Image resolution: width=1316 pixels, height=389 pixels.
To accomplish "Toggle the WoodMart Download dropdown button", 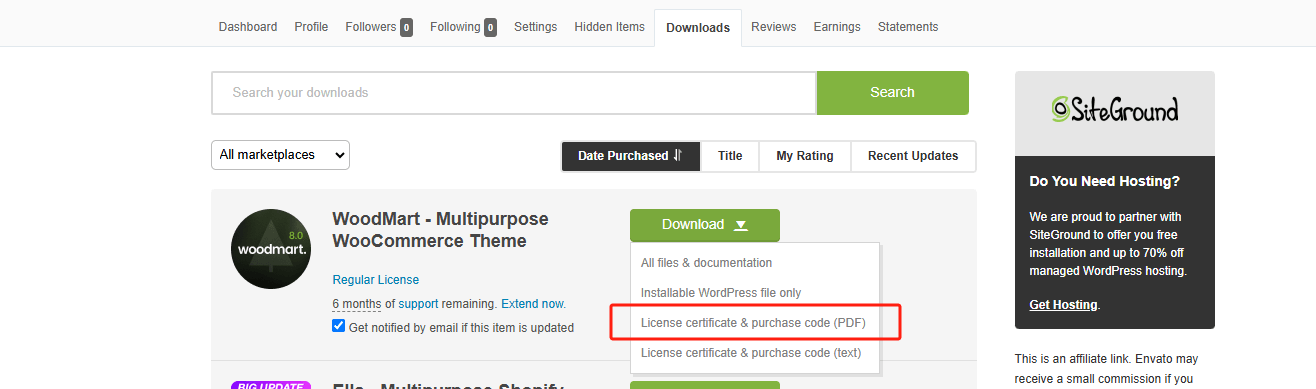I will tap(705, 225).
